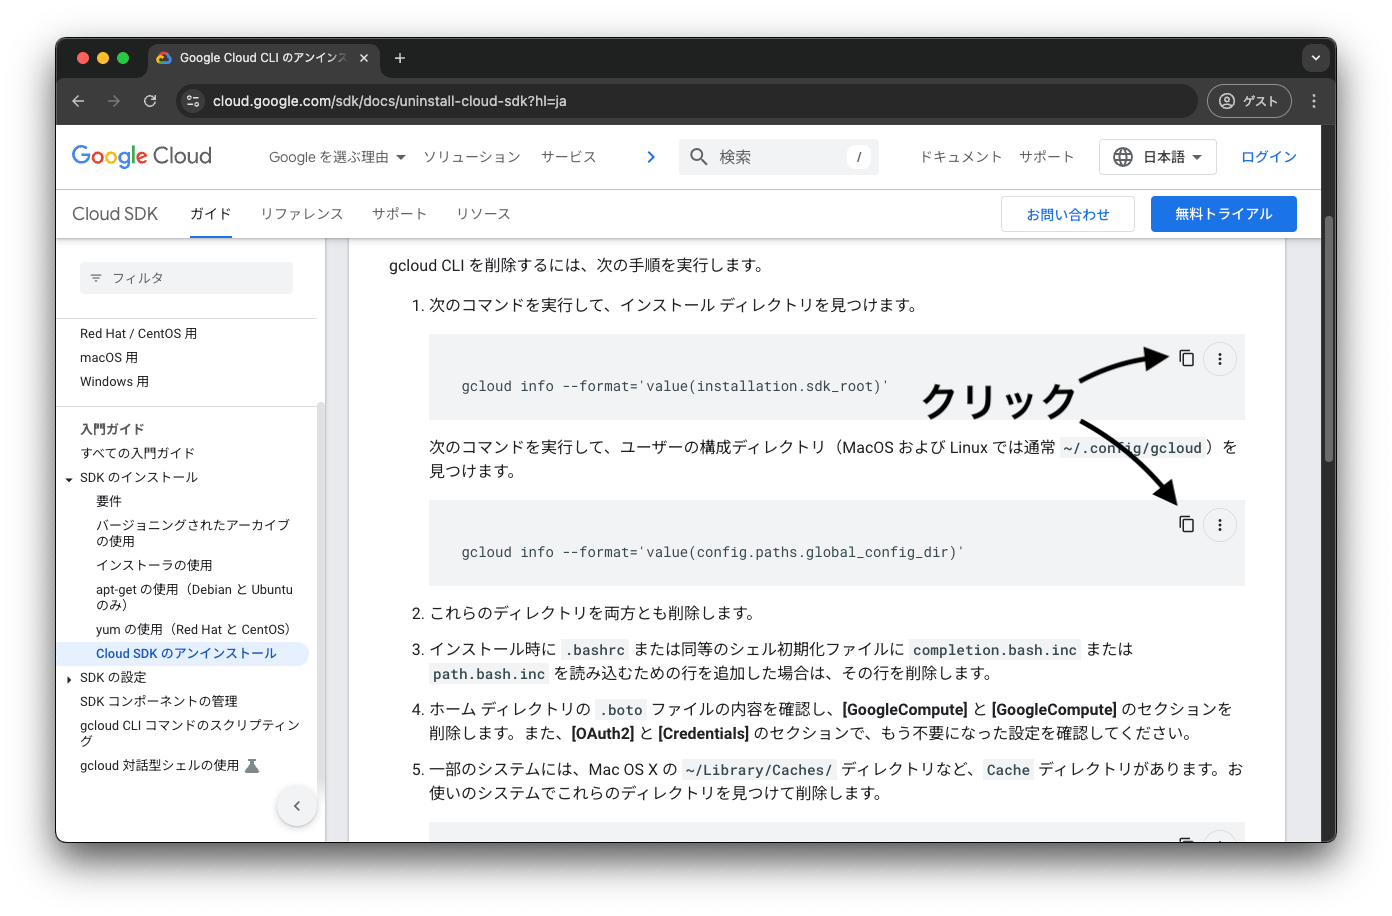Open site information icon in address bar
Viewport: 1392px width, 916px height.
tap(193, 101)
